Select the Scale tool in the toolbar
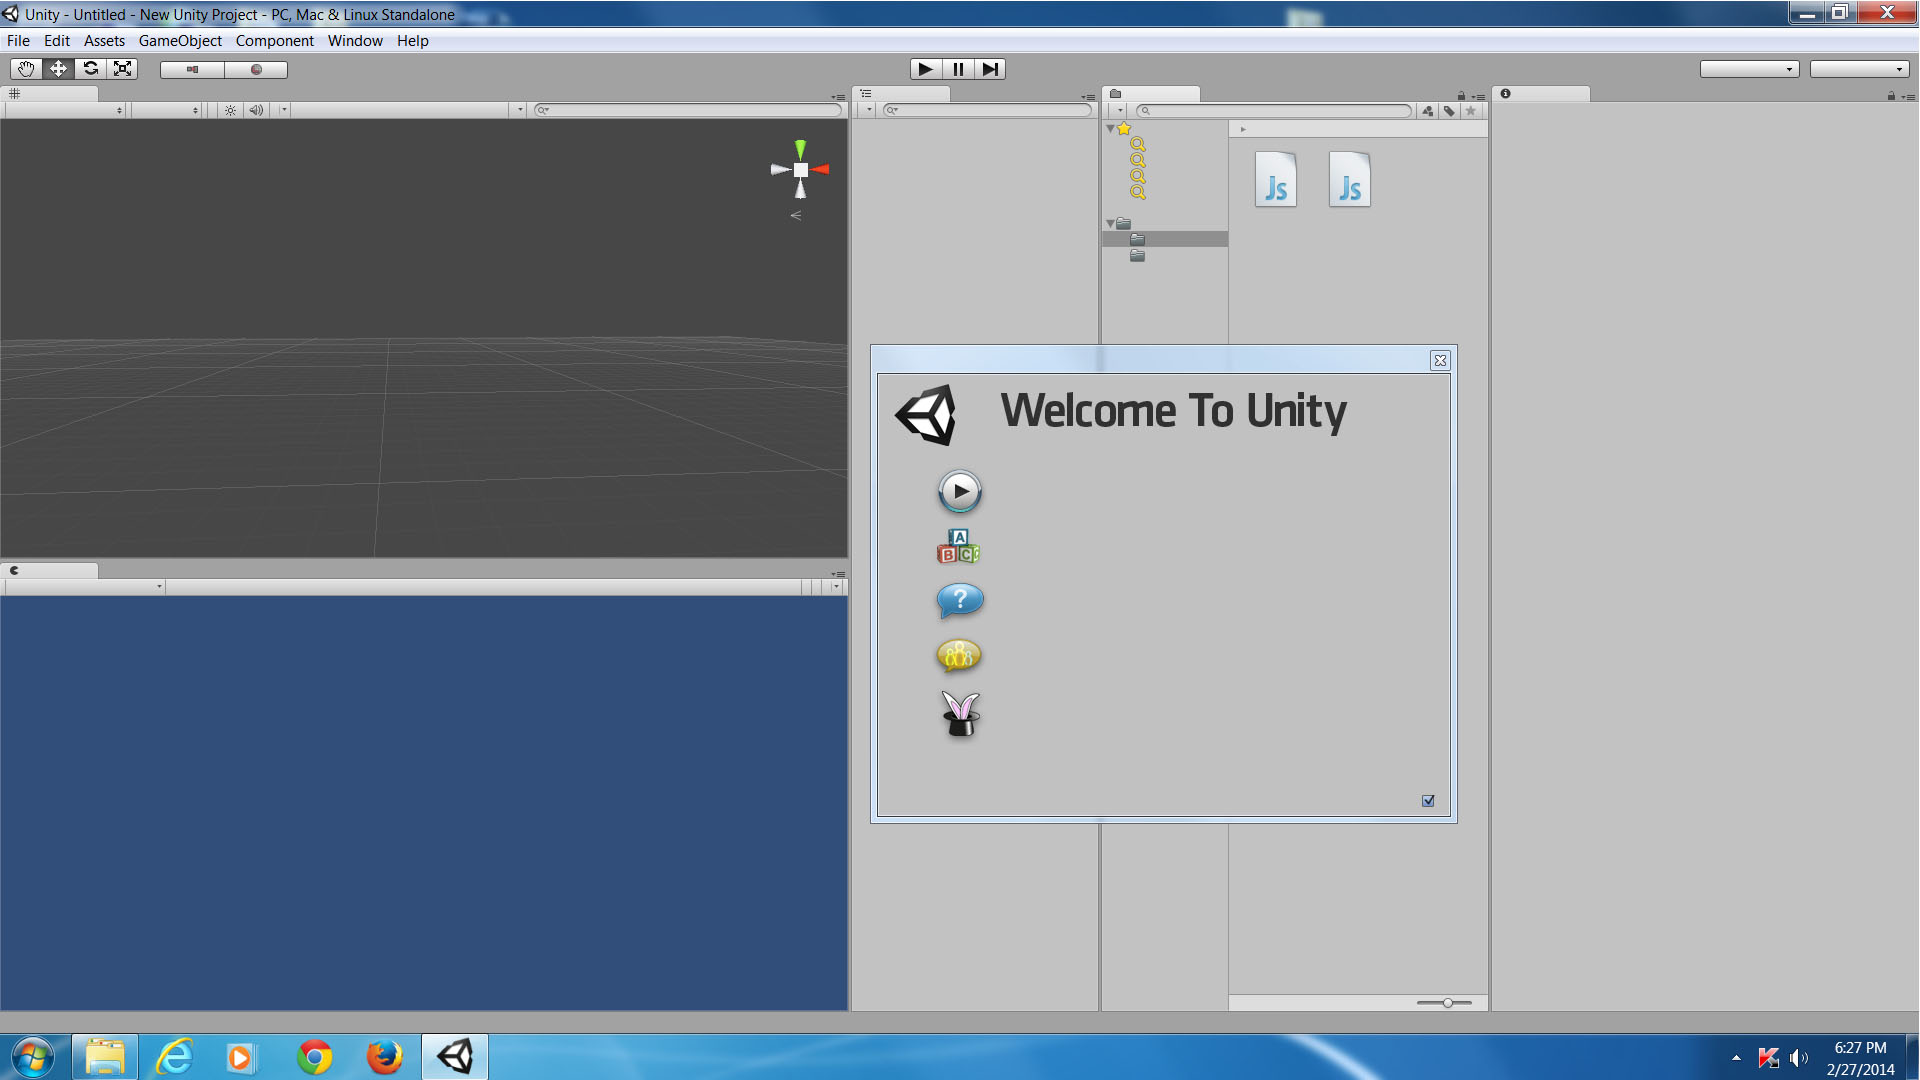The width and height of the screenshot is (1920, 1080). [x=123, y=69]
